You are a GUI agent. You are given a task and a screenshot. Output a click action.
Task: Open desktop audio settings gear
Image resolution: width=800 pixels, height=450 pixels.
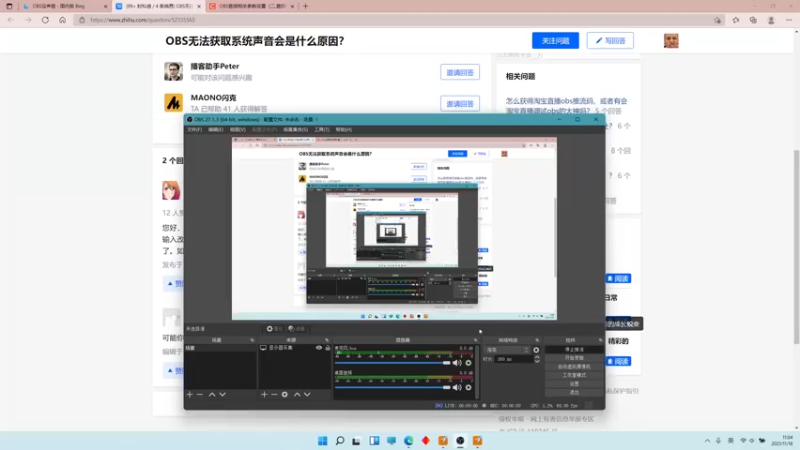coord(468,387)
